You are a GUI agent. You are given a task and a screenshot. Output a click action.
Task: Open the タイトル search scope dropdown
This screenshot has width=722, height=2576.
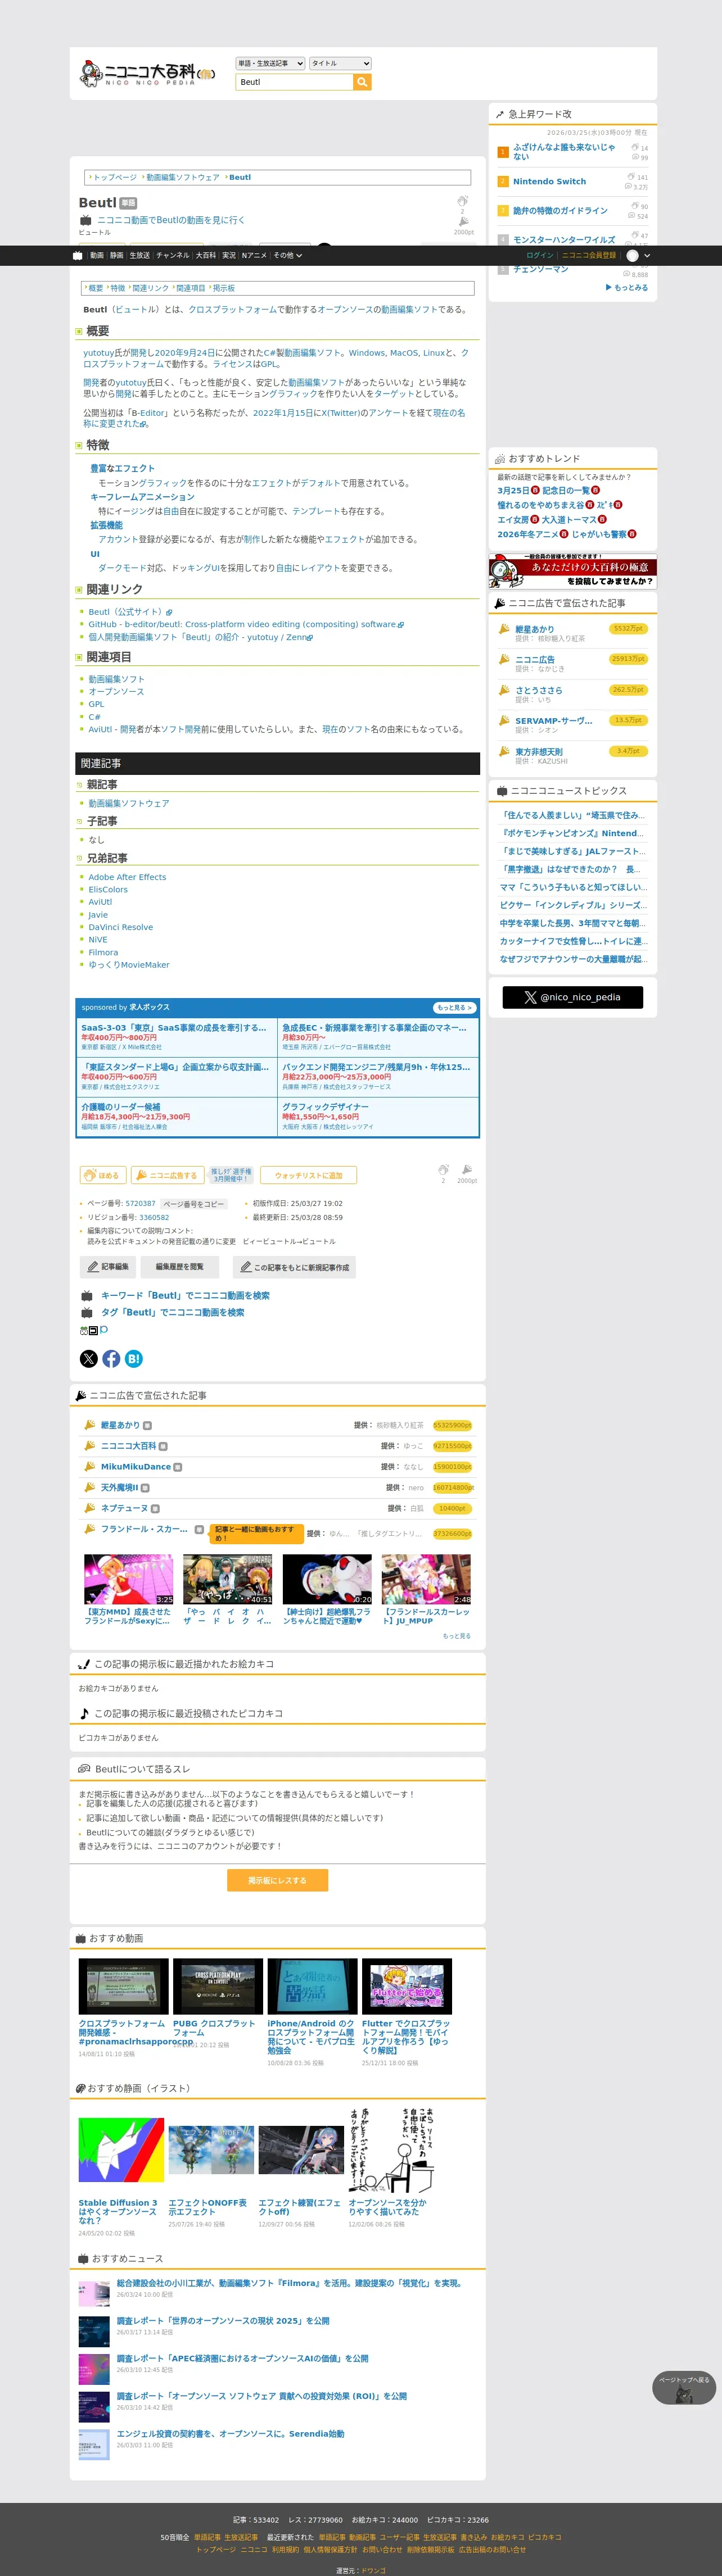[340, 63]
